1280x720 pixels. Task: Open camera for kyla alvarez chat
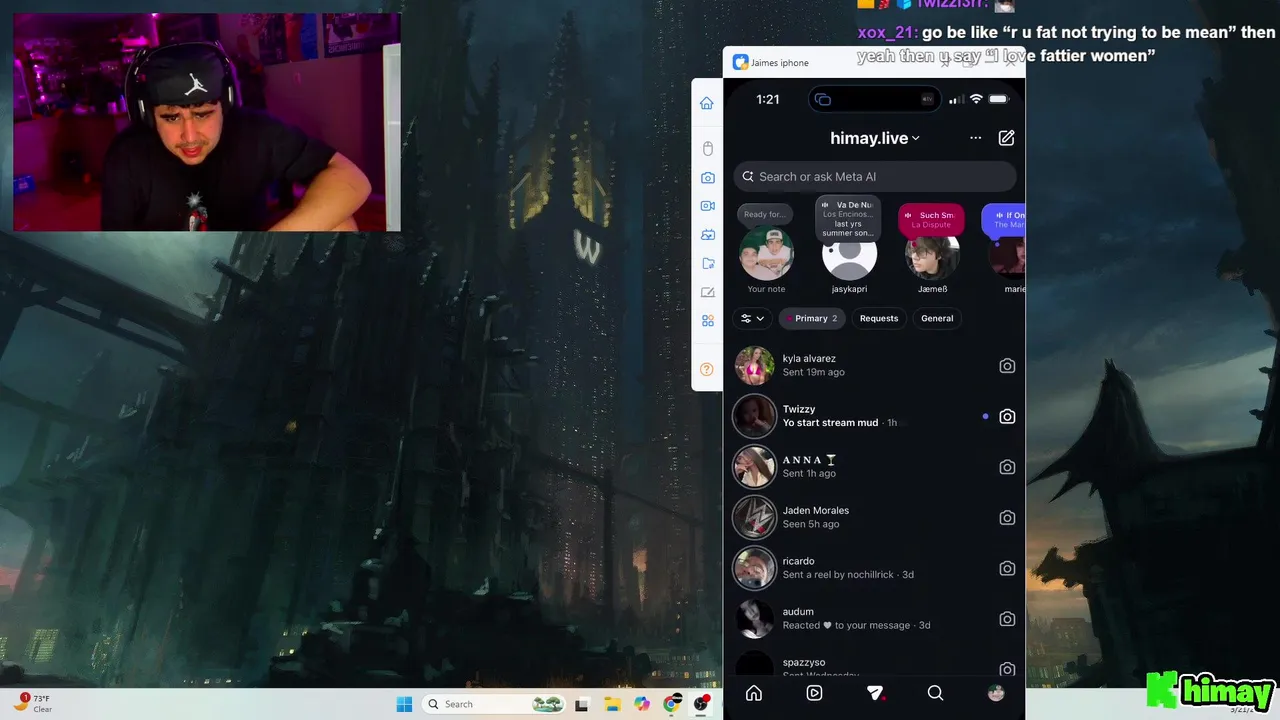1007,366
